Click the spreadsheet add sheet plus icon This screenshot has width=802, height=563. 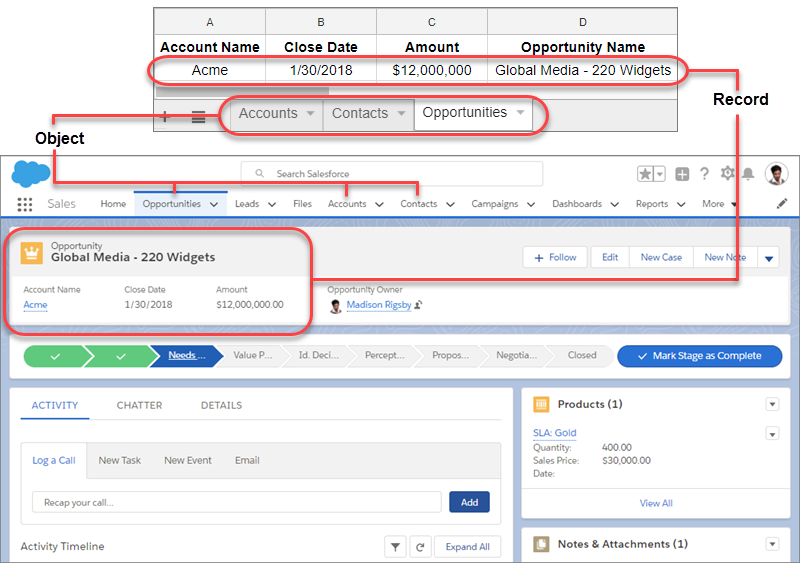pos(165,116)
